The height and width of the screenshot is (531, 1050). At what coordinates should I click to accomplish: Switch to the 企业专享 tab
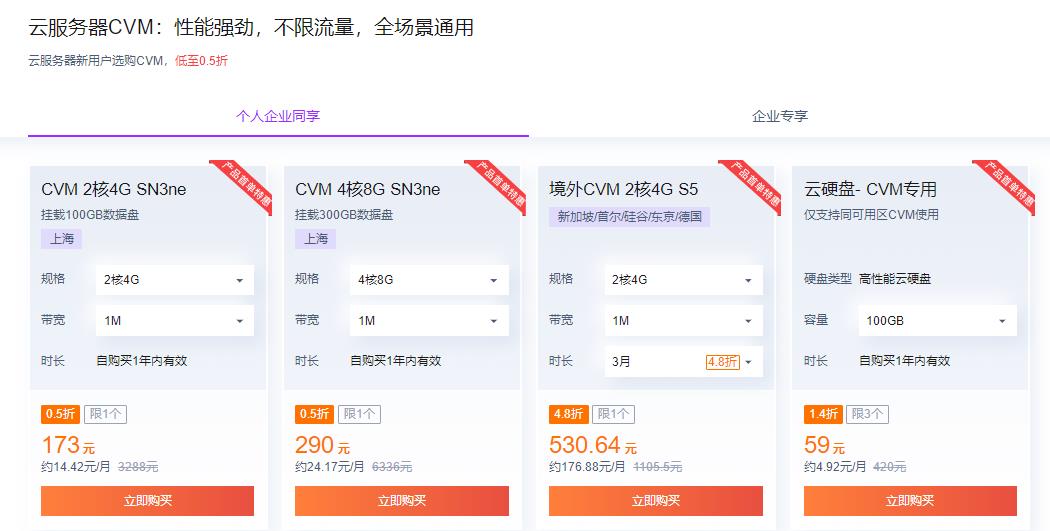779,117
